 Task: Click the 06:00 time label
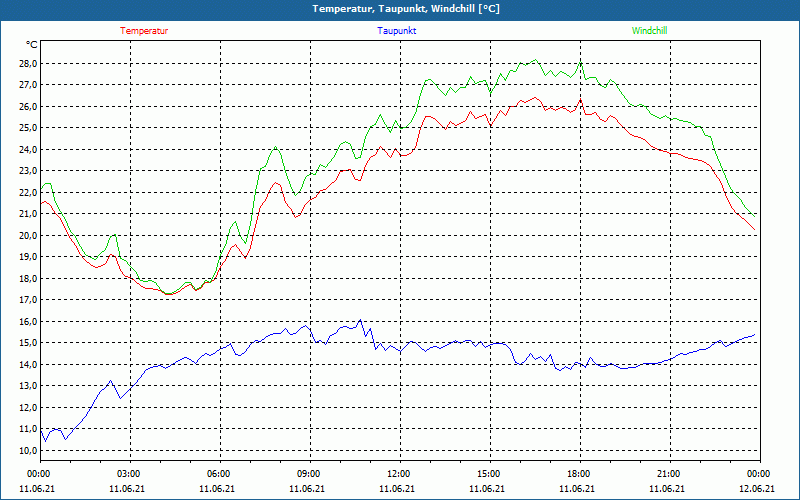click(220, 474)
